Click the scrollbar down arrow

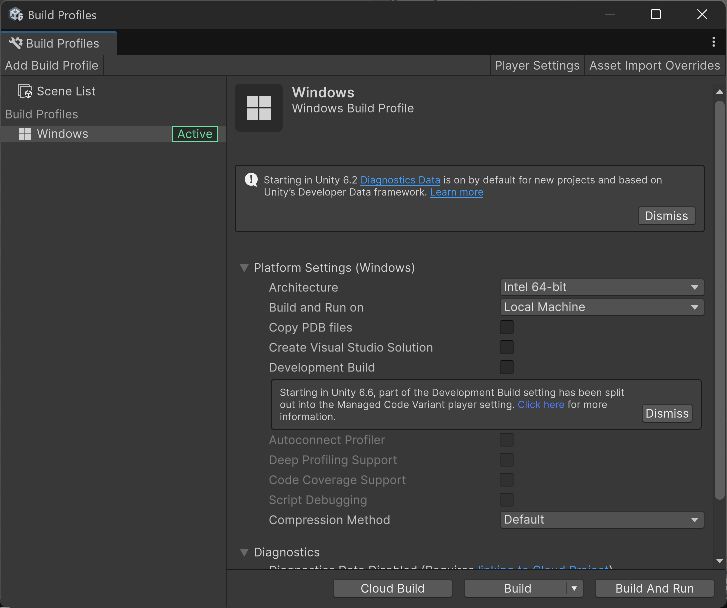coord(719,561)
